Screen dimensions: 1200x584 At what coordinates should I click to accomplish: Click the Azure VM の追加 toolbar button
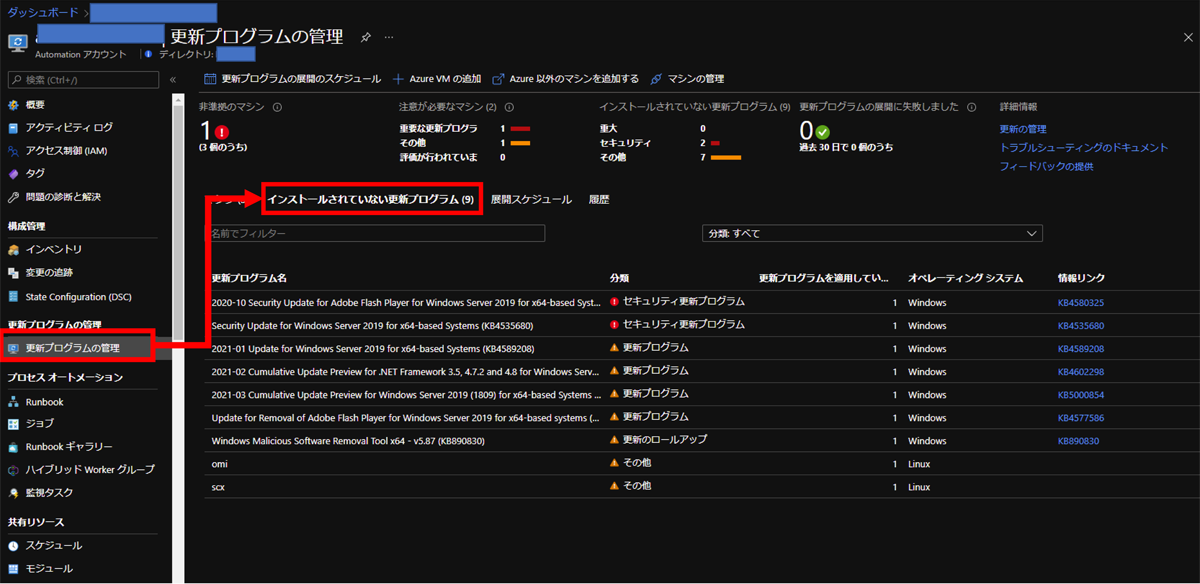437,79
